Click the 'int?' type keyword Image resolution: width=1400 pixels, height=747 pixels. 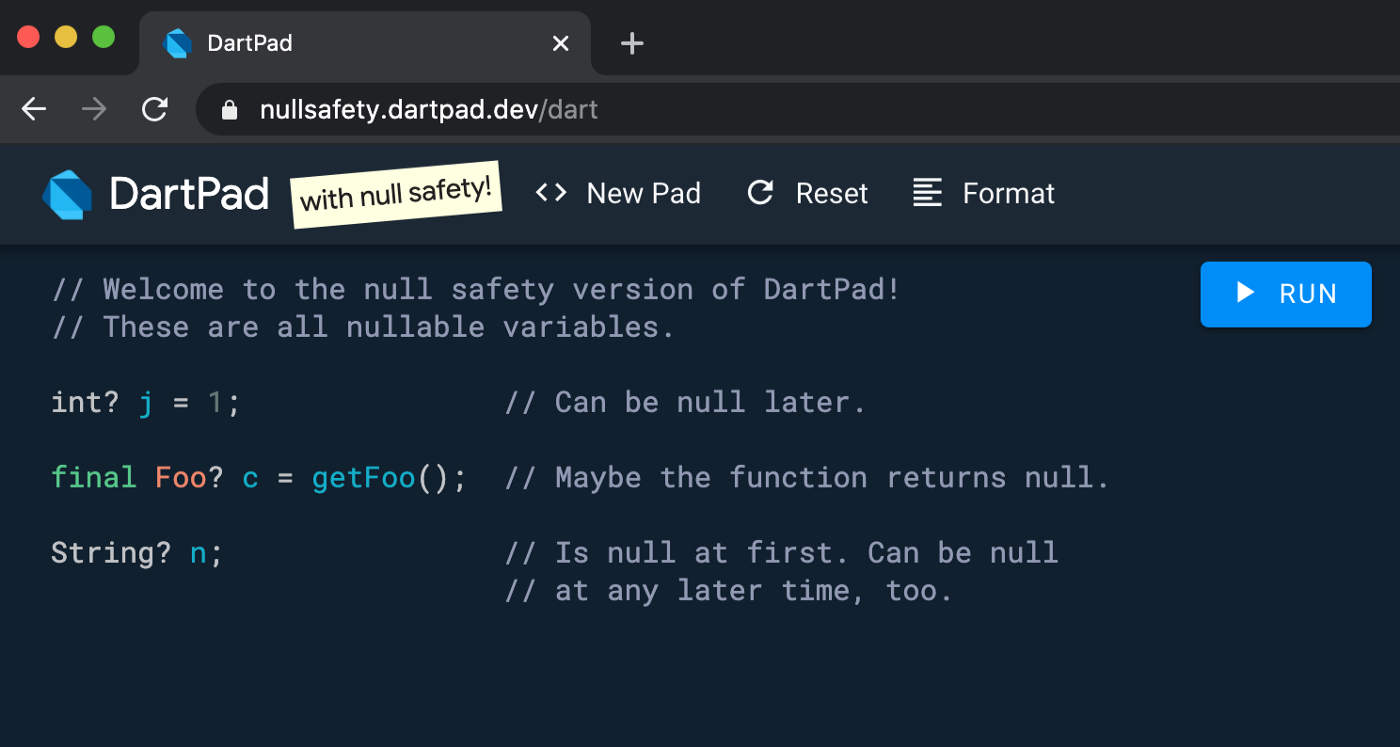pos(85,403)
